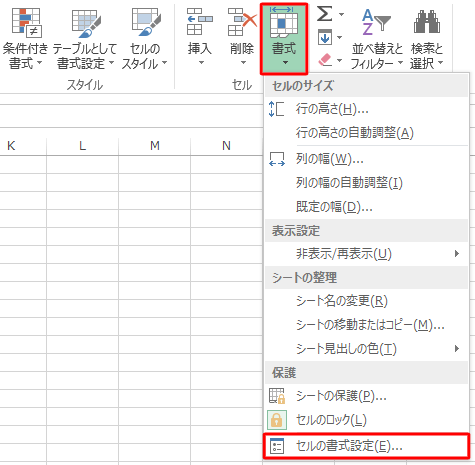Click the テーブルとして書式設定 table format icon

[86, 23]
